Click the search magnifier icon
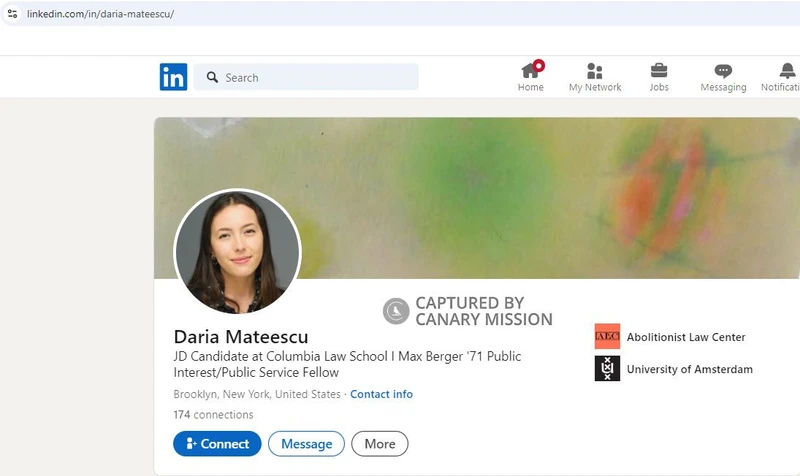This screenshot has width=800, height=476. coord(212,77)
